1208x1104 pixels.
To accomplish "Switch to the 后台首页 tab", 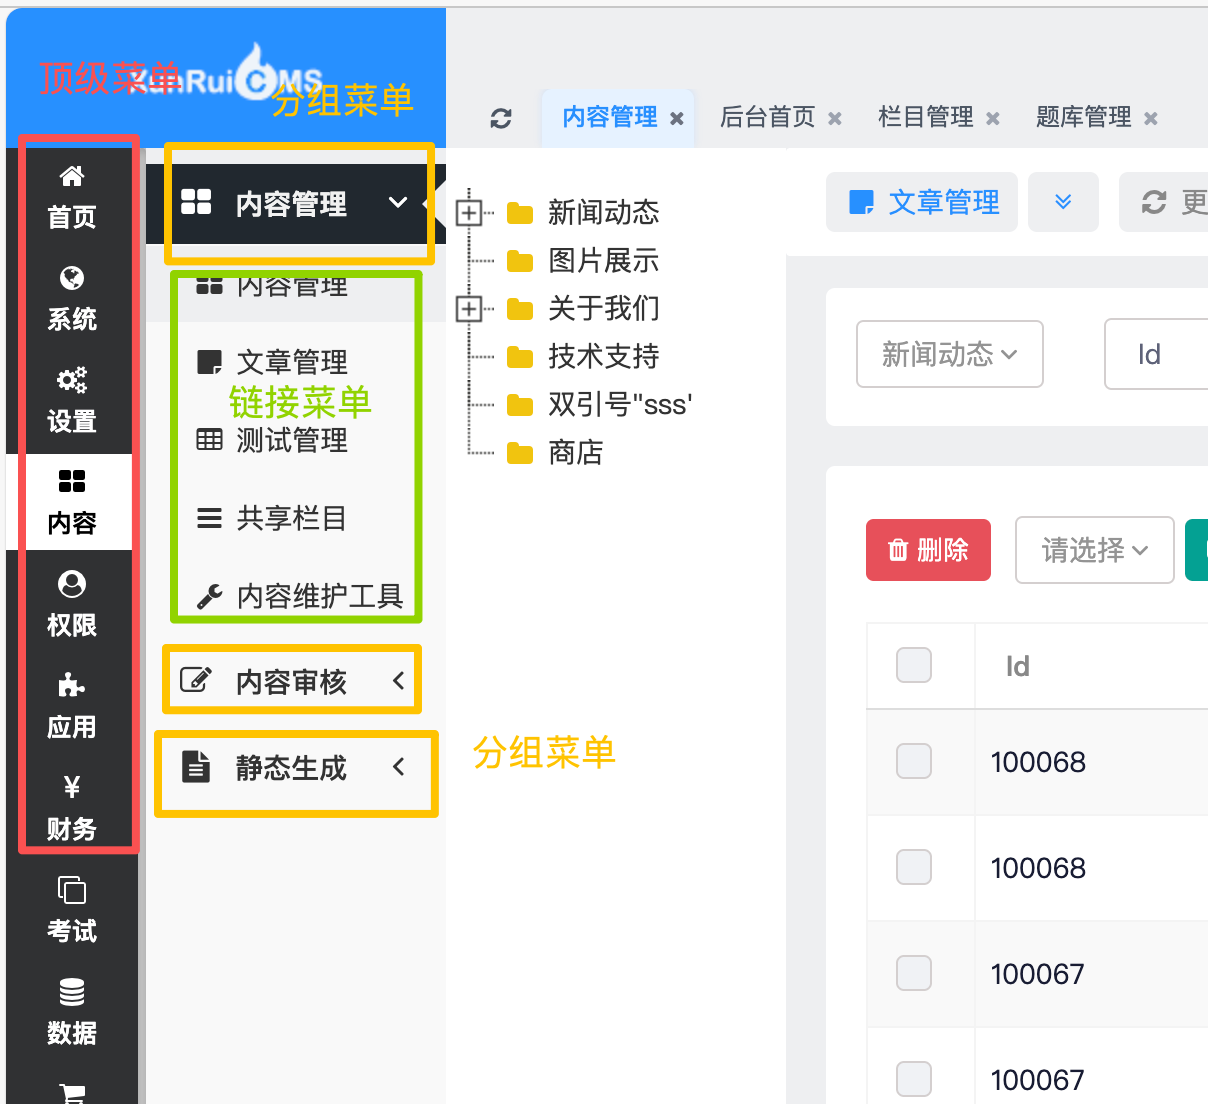I will click(767, 118).
